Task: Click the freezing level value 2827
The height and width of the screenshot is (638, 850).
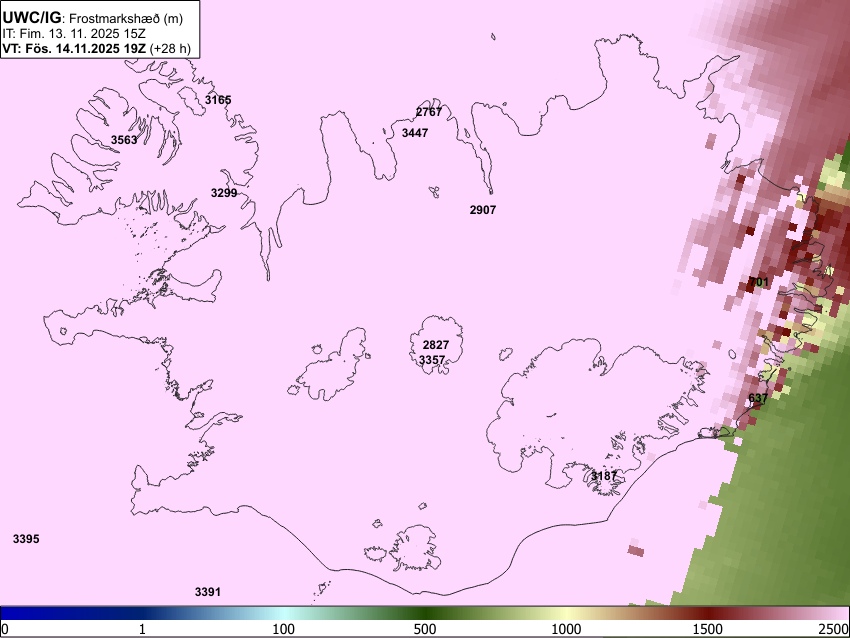Action: (x=436, y=345)
